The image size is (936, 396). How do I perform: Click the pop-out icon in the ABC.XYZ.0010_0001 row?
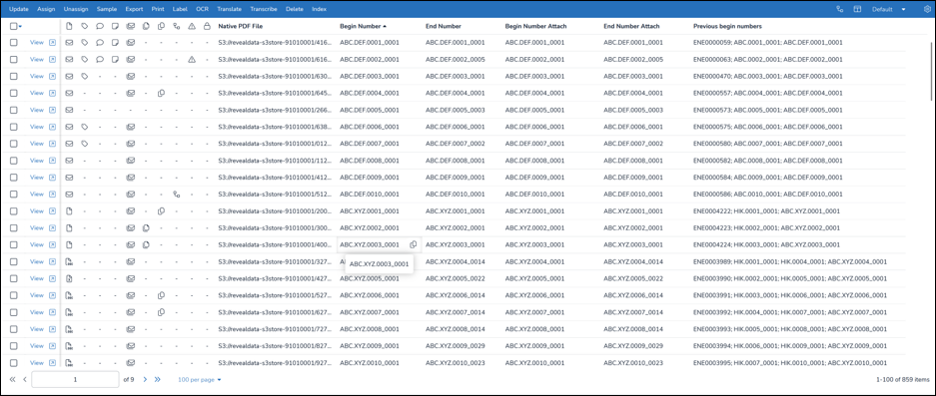(53, 363)
